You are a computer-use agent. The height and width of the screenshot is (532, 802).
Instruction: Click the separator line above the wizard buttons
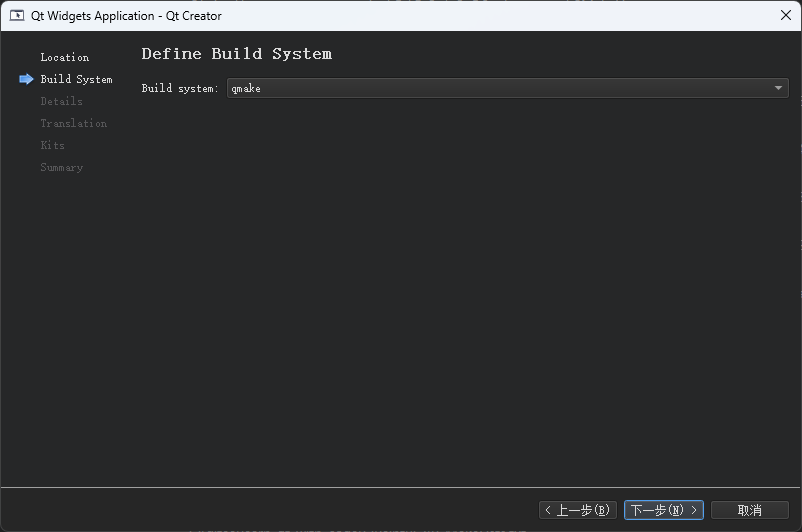click(x=400, y=487)
